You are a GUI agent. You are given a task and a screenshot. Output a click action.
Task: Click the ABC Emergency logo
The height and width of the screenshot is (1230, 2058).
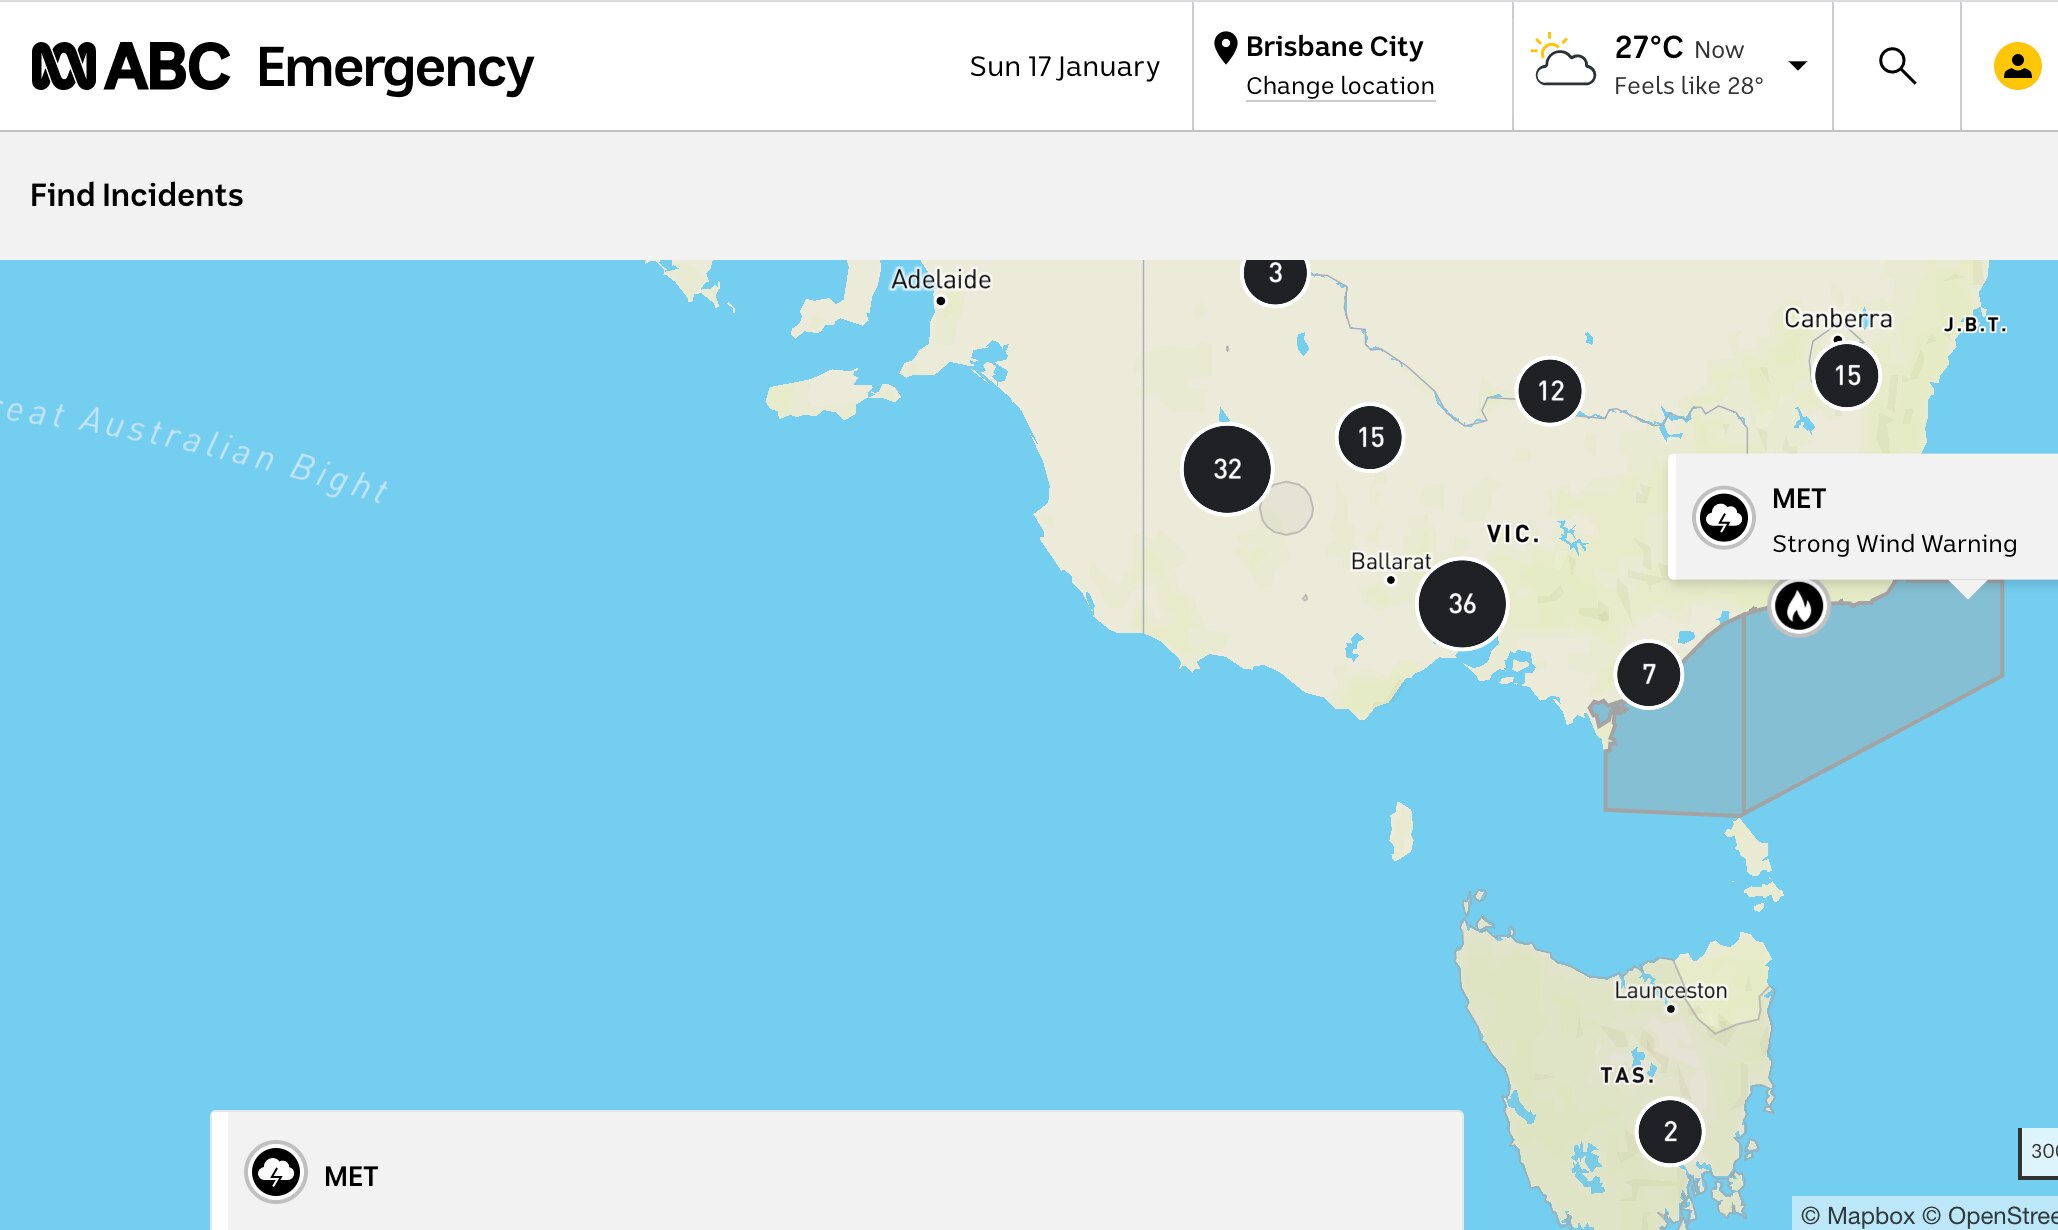pyautogui.click(x=280, y=66)
